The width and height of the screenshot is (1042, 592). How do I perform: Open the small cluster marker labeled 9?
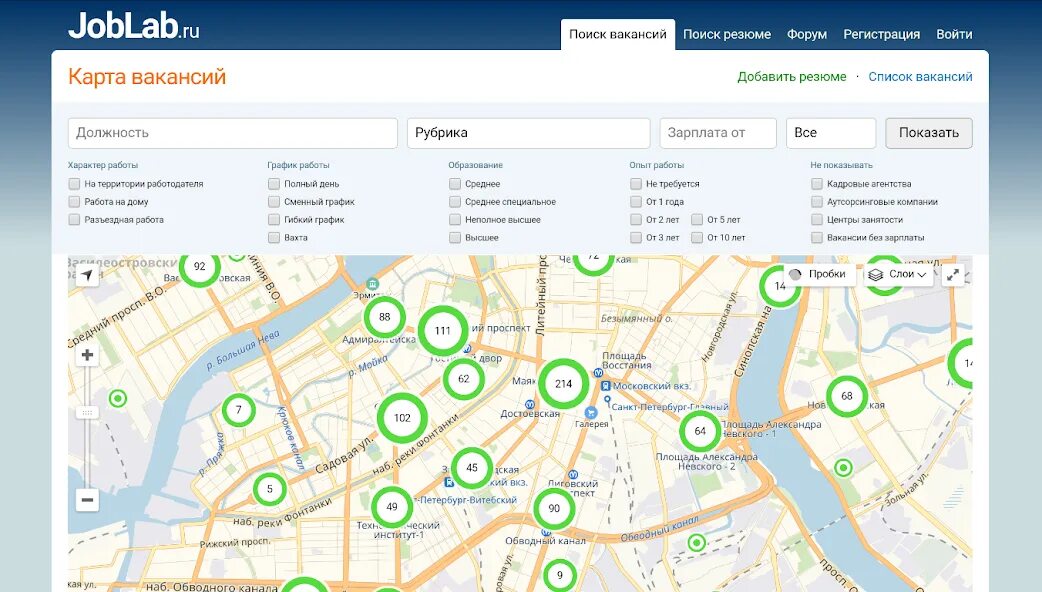click(560, 575)
